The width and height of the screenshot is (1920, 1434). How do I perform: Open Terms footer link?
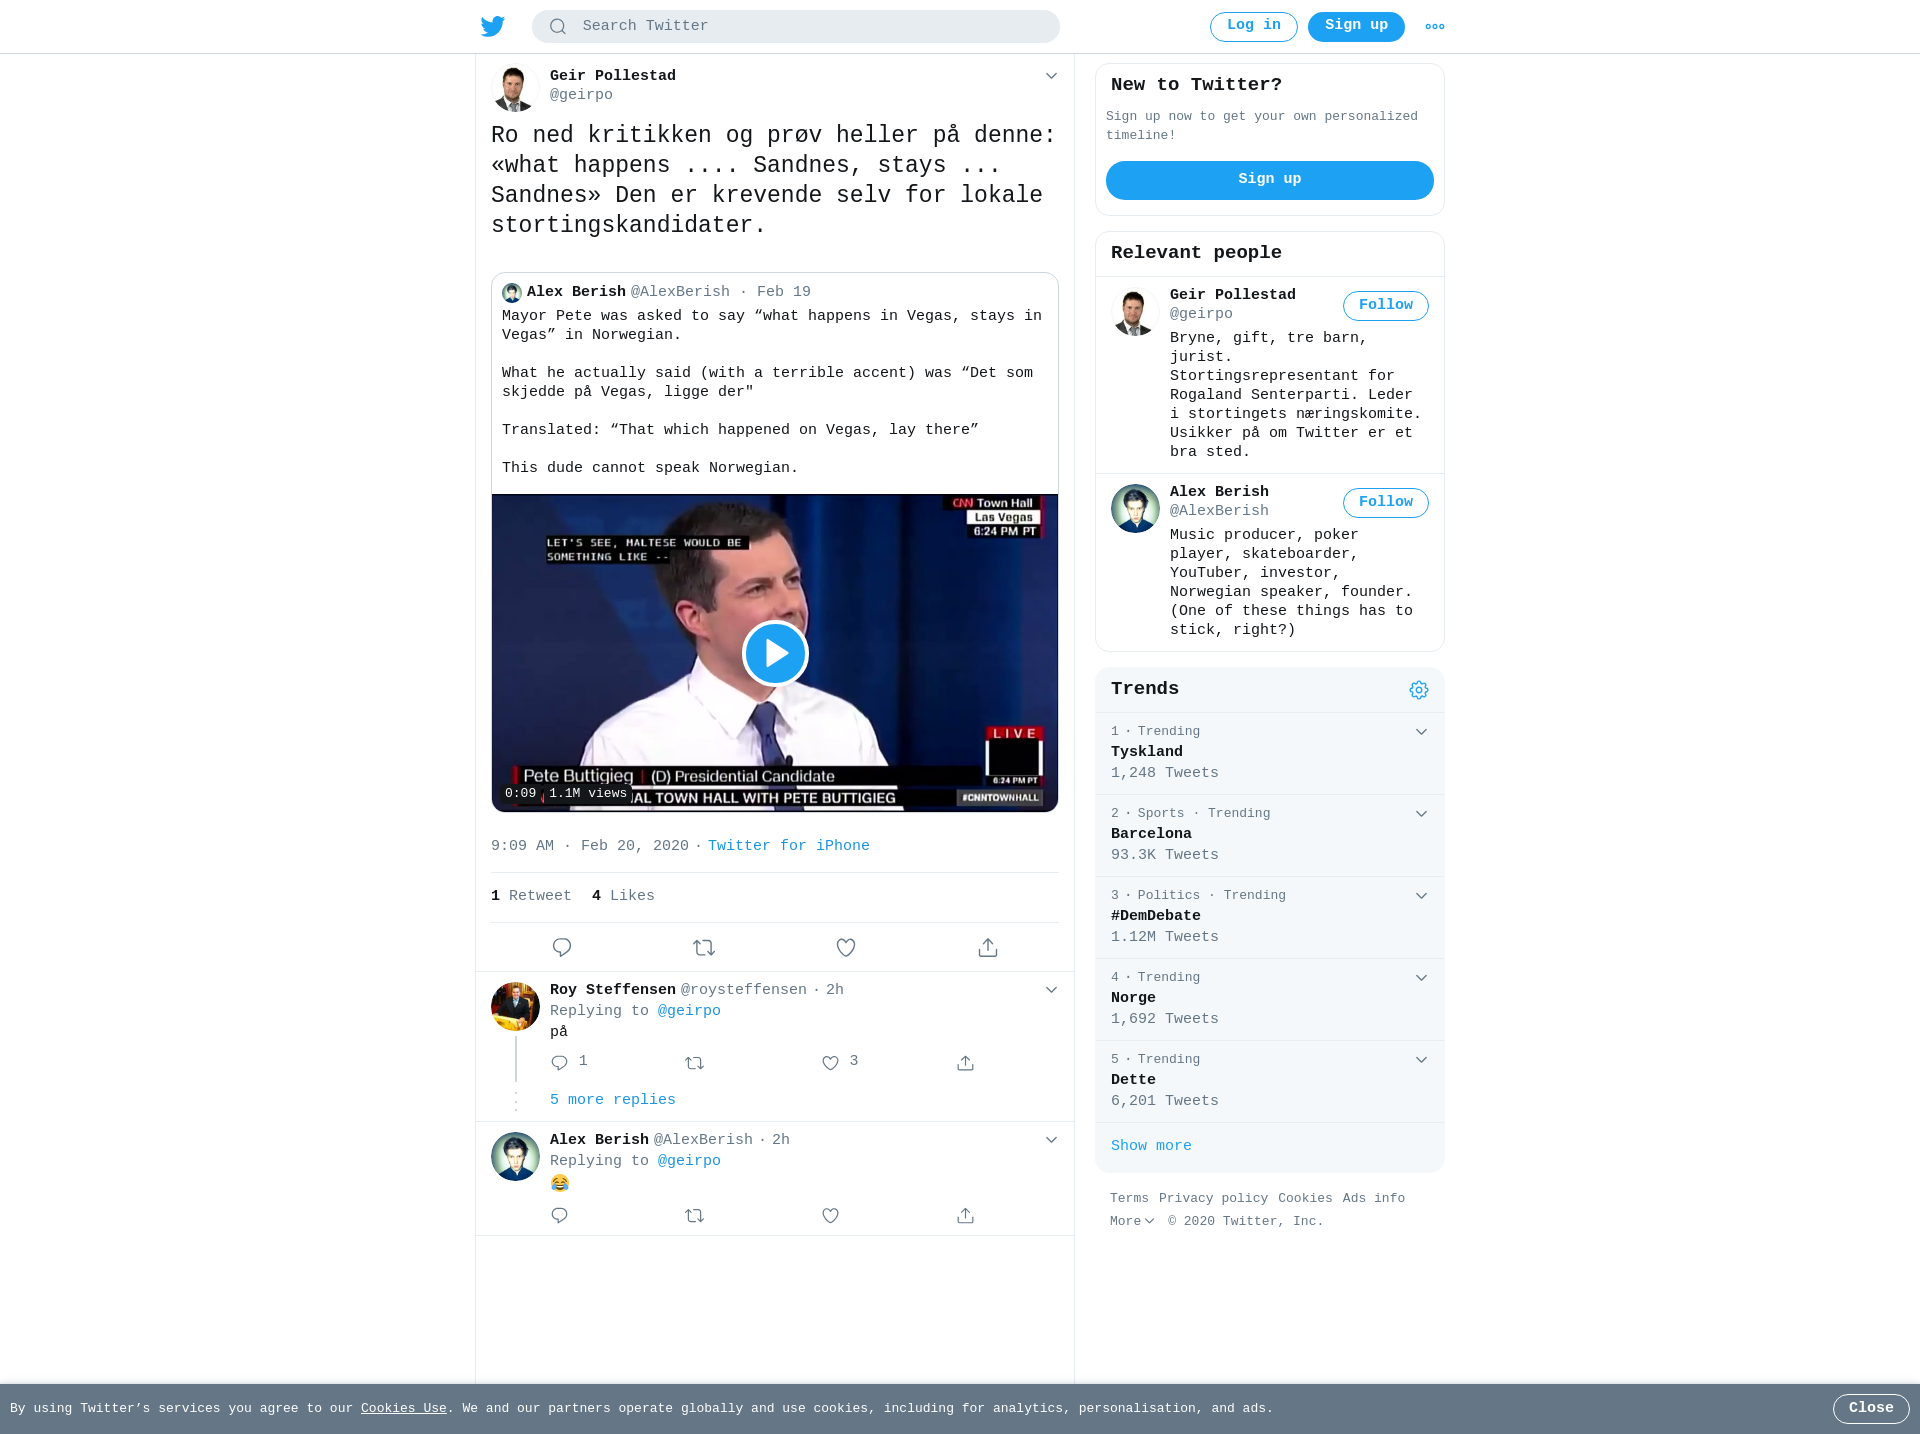point(1129,1198)
